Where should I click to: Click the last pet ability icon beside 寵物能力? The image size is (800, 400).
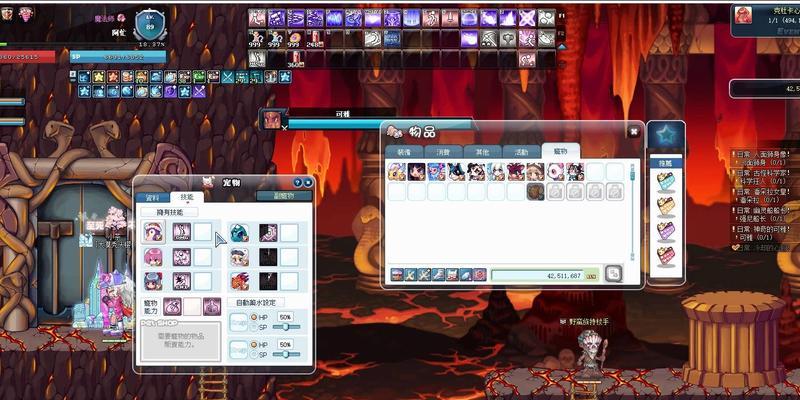[x=212, y=307]
